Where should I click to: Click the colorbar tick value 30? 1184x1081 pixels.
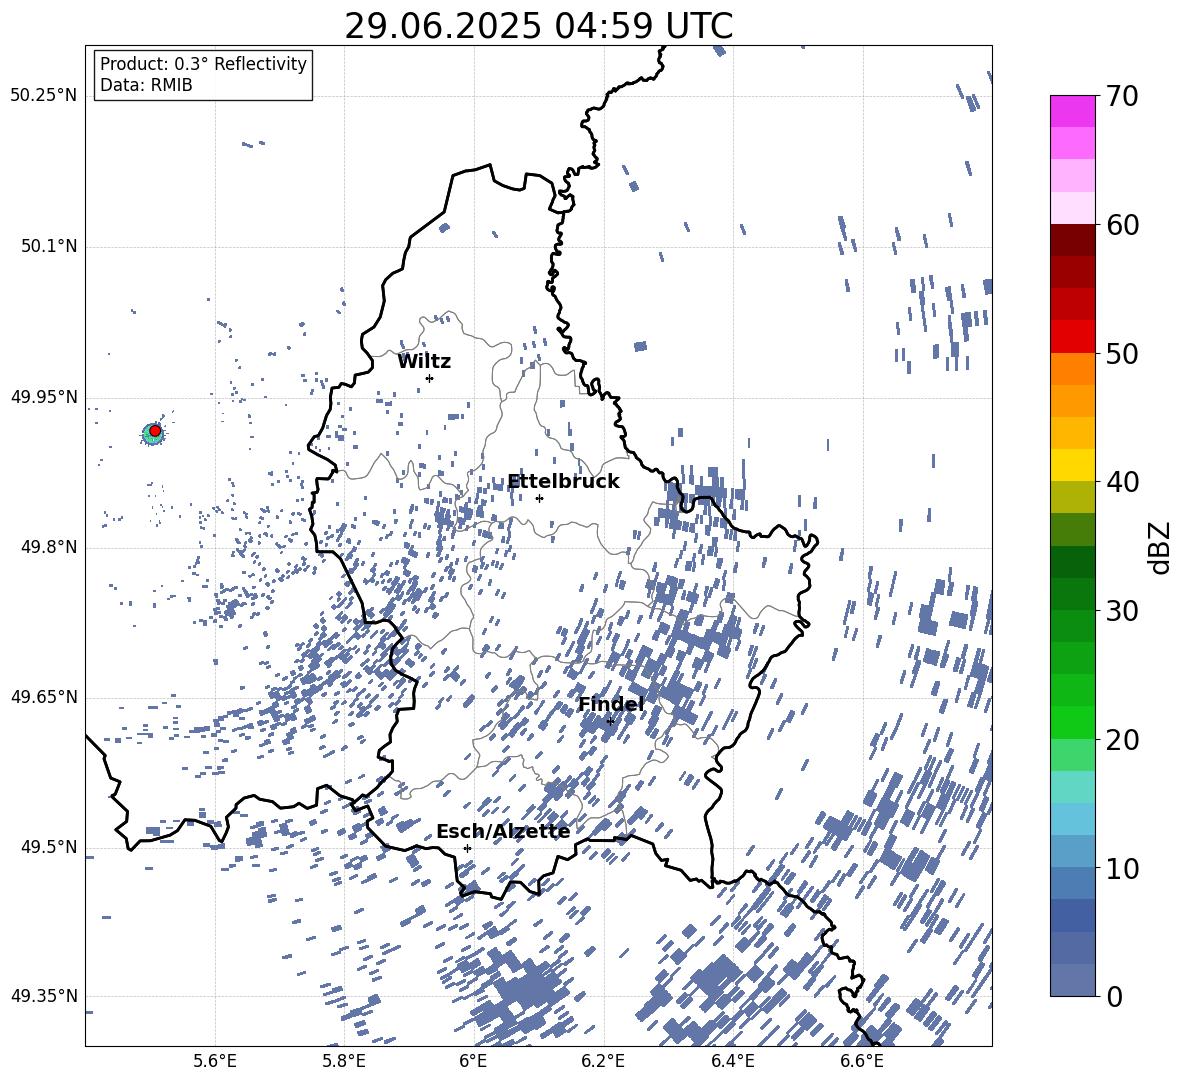click(1122, 611)
